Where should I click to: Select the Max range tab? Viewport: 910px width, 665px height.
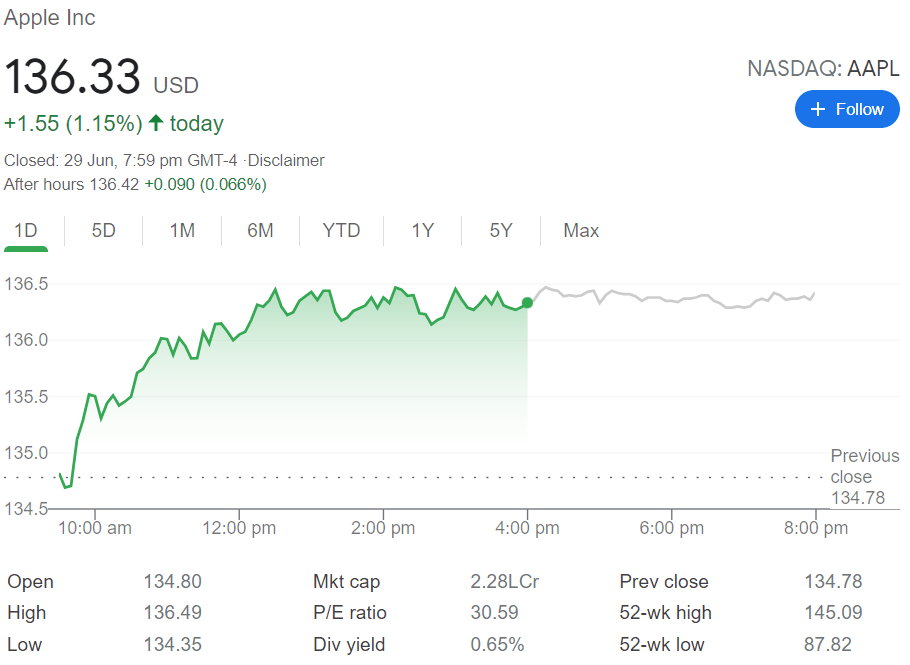click(581, 231)
